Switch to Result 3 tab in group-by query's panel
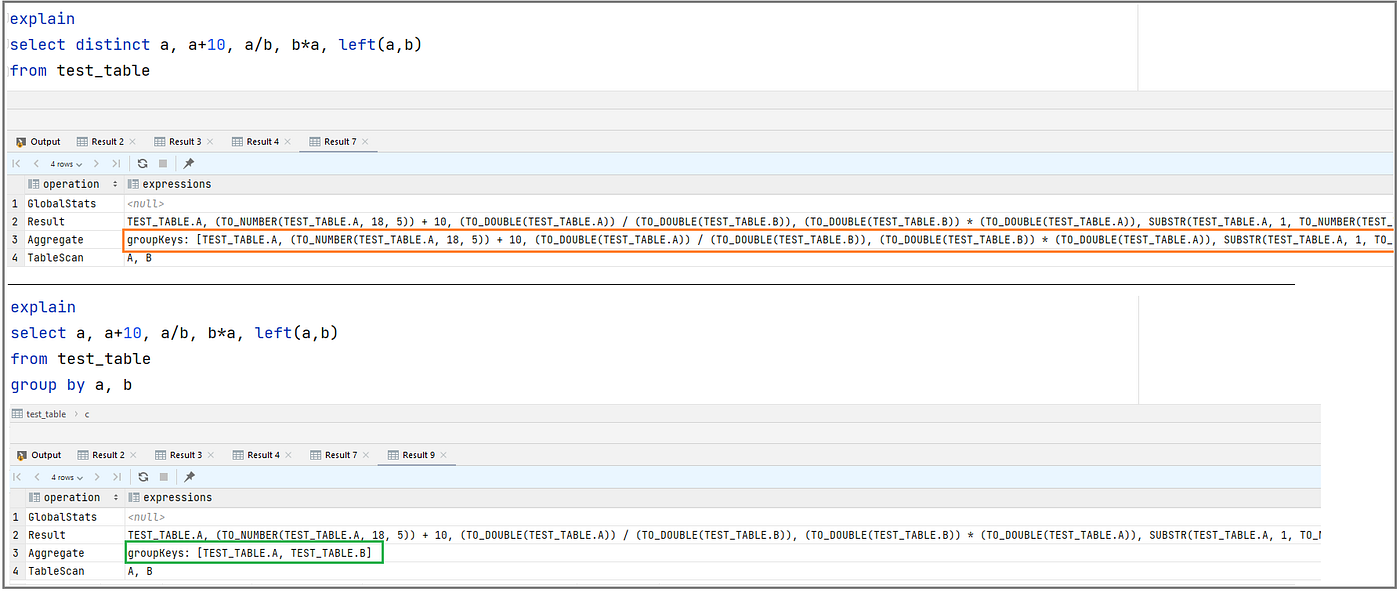 pos(179,455)
